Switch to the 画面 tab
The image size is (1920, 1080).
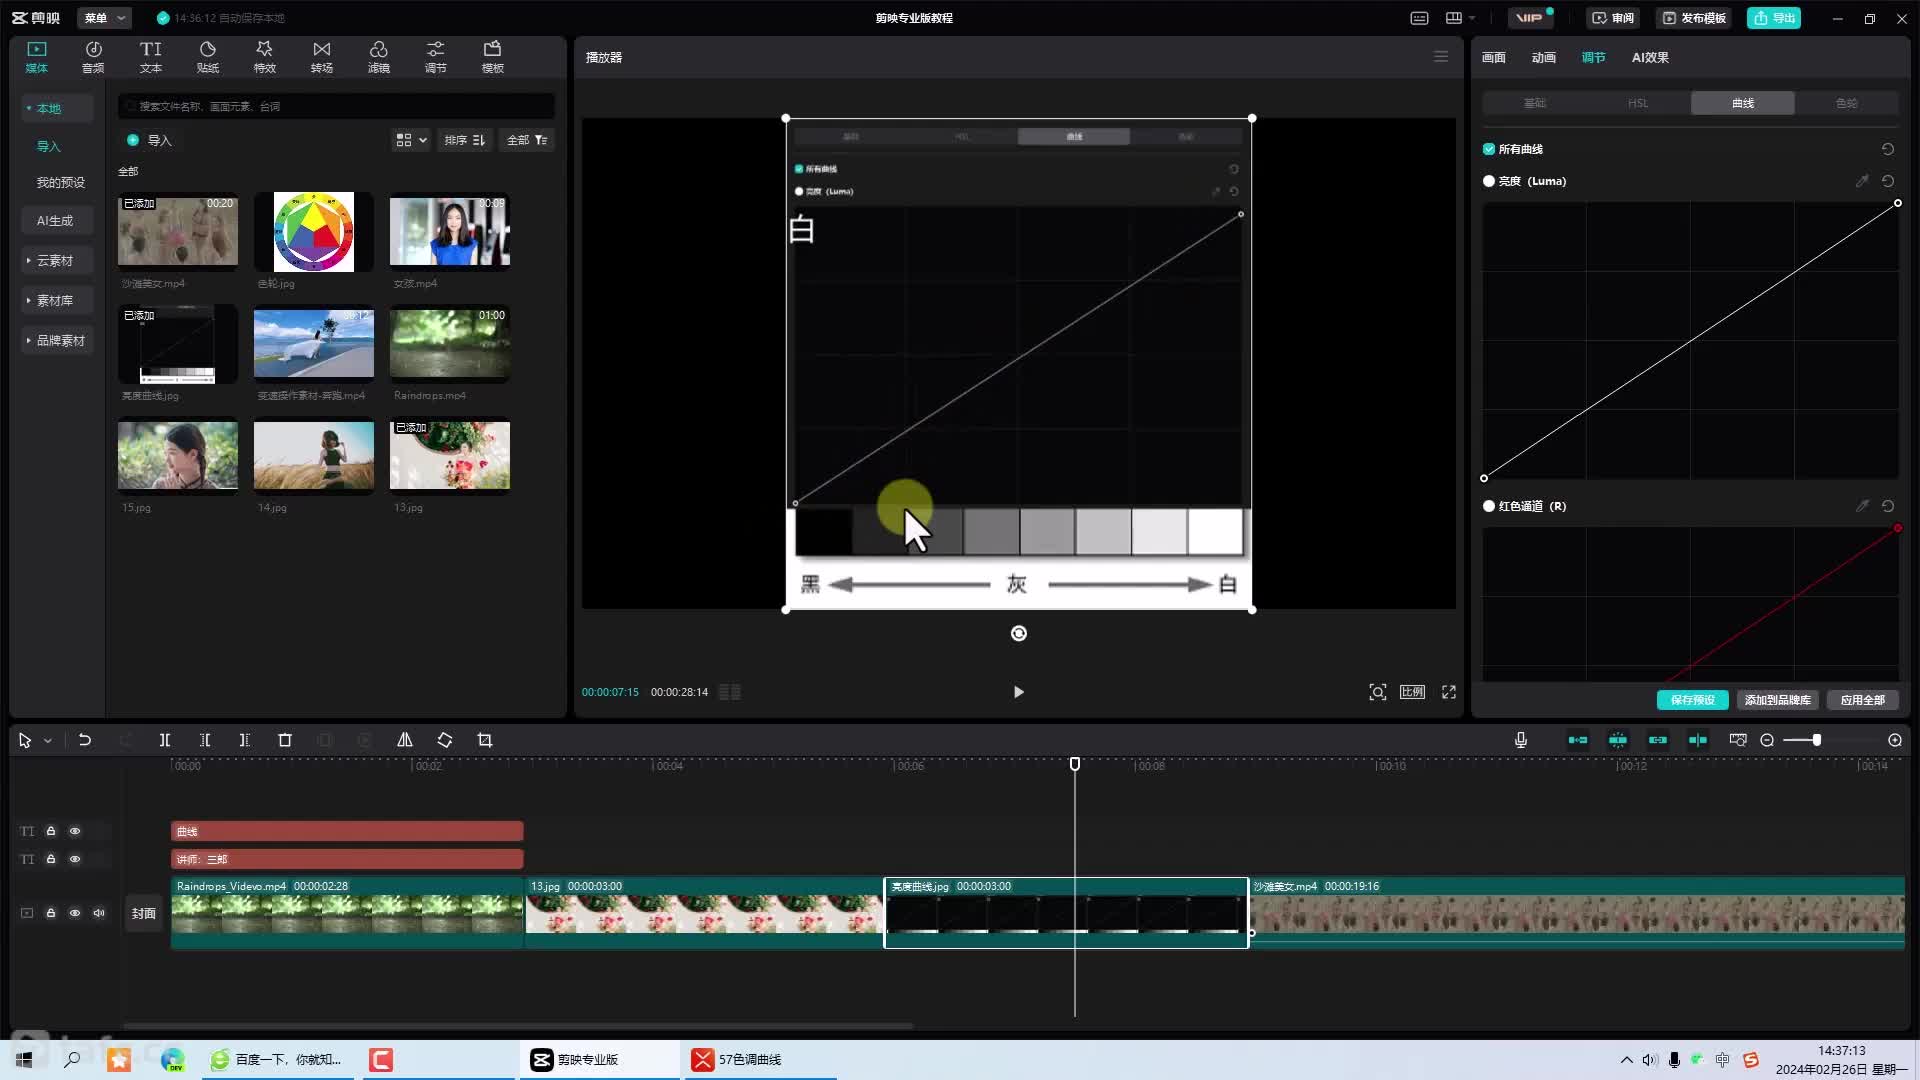tap(1493, 57)
